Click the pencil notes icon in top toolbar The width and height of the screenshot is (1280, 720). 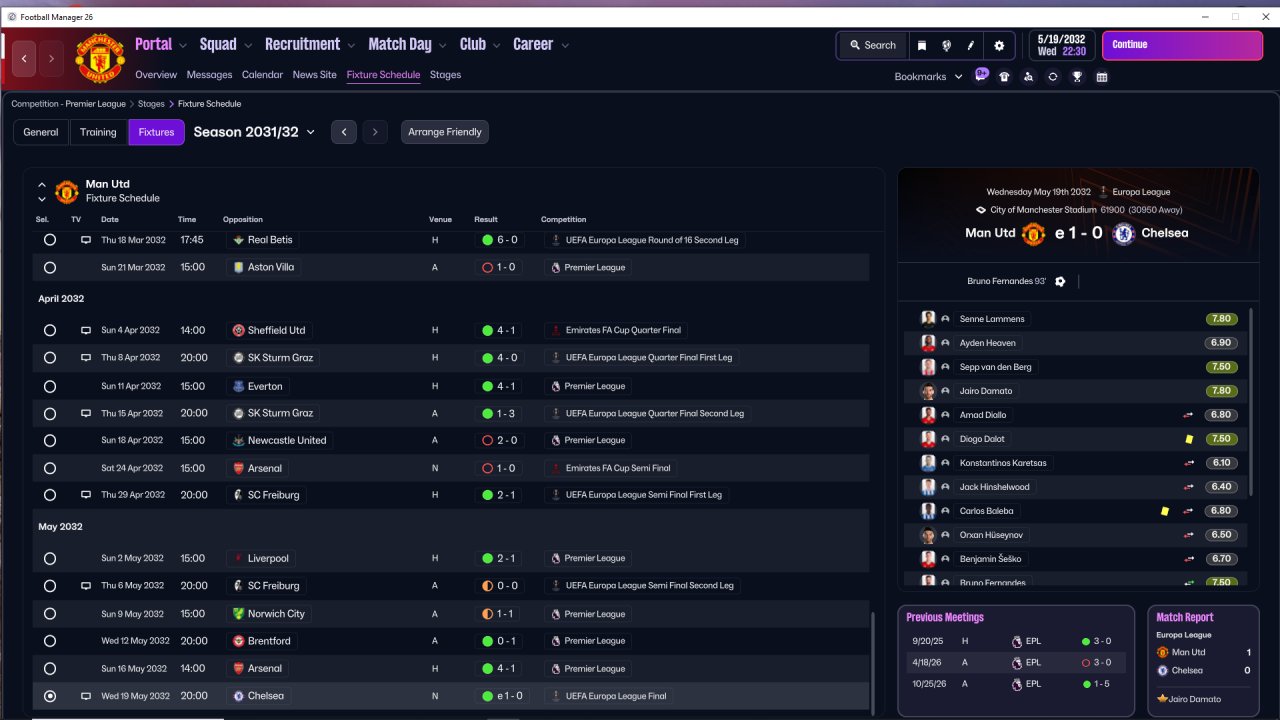[x=970, y=45]
